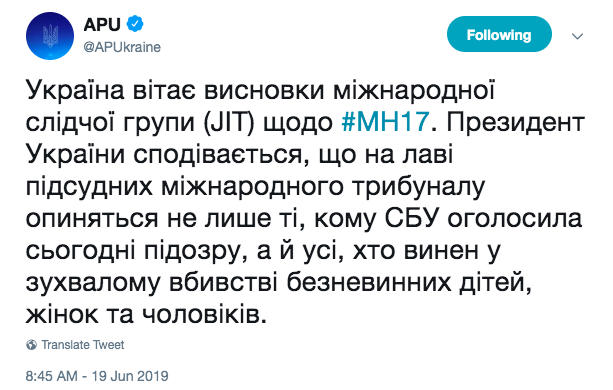Image resolution: width=613 pixels, height=390 pixels.
Task: Click the APU display name
Action: [102, 24]
